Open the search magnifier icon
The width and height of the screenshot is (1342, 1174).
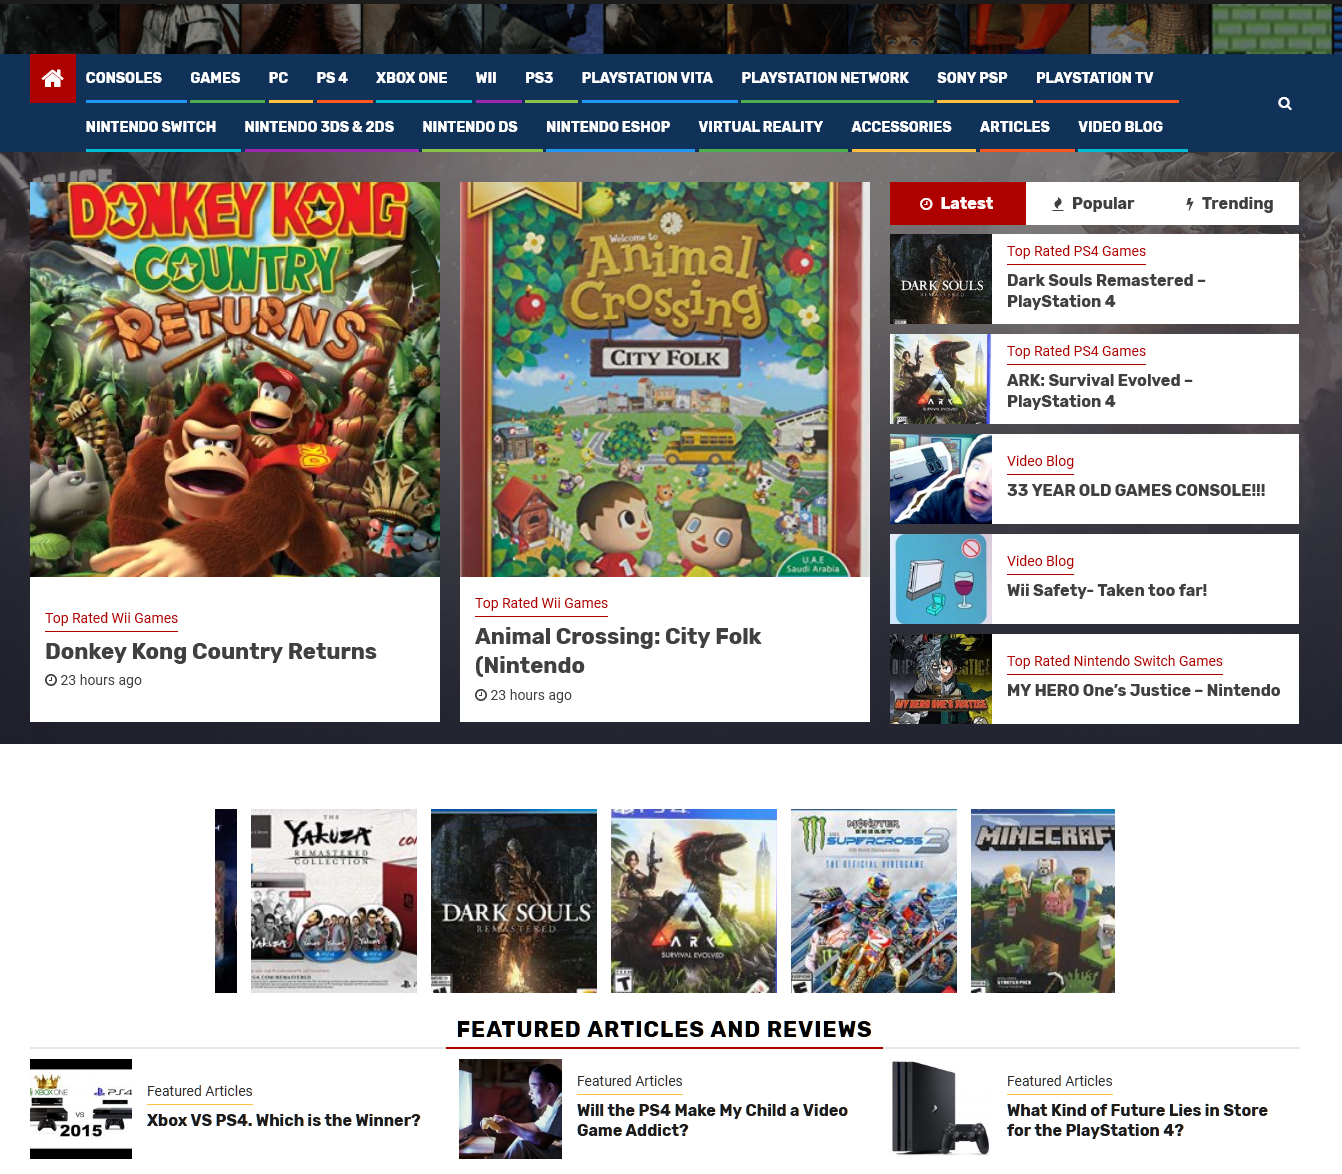point(1285,103)
